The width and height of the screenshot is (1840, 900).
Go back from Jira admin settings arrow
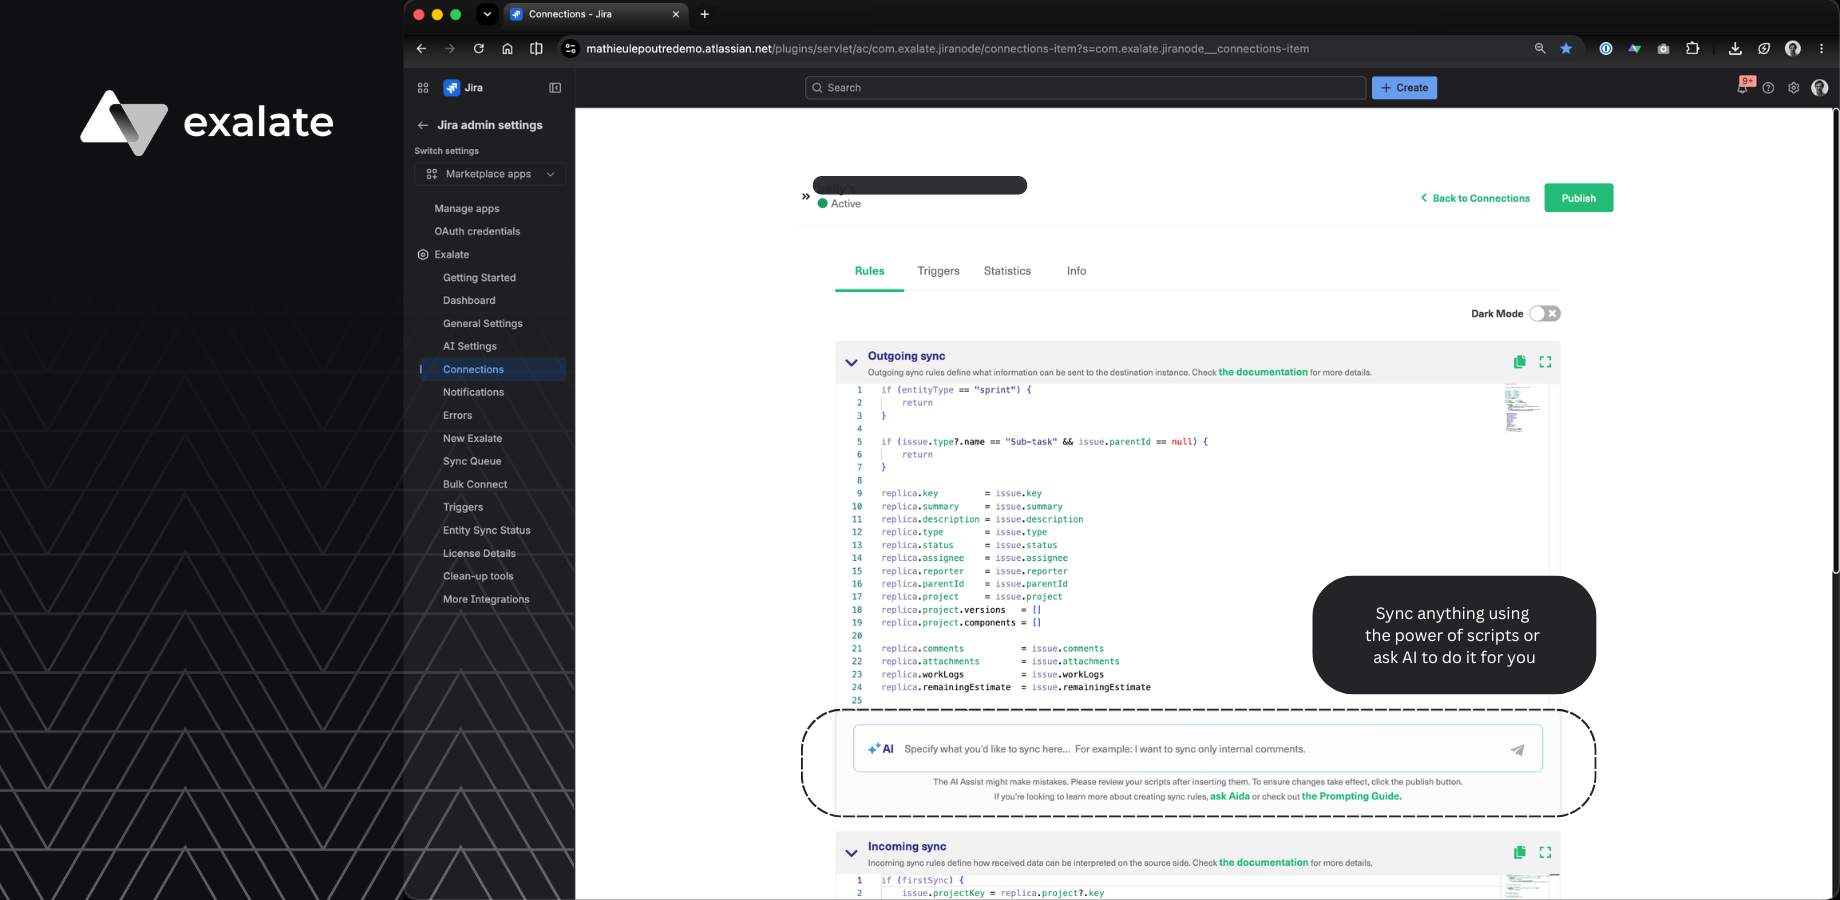(x=423, y=125)
